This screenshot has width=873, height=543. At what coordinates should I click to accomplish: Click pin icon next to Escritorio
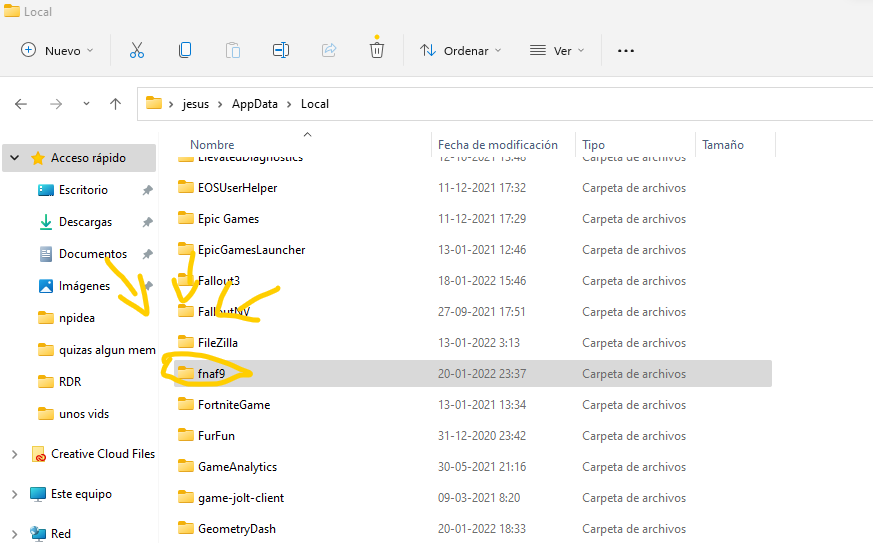pos(148,190)
